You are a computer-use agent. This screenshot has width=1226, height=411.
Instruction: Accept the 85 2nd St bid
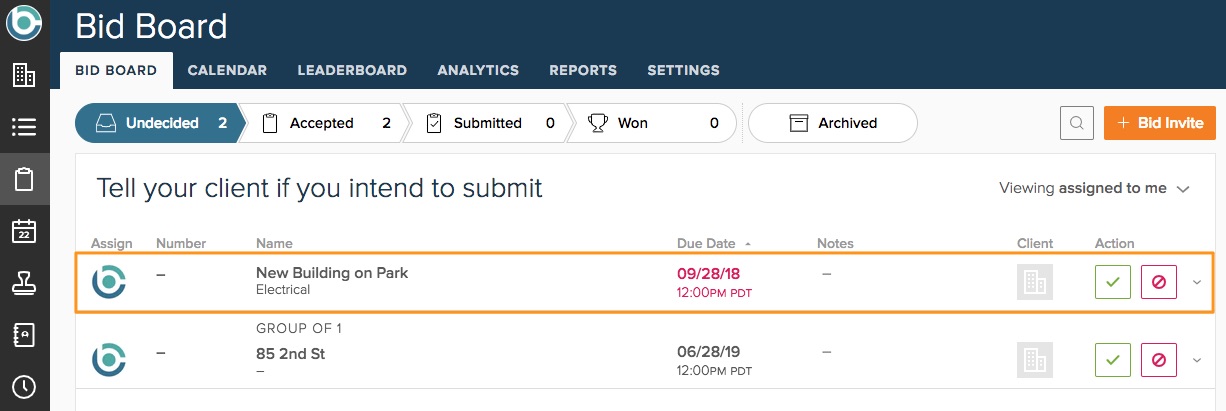1112,359
